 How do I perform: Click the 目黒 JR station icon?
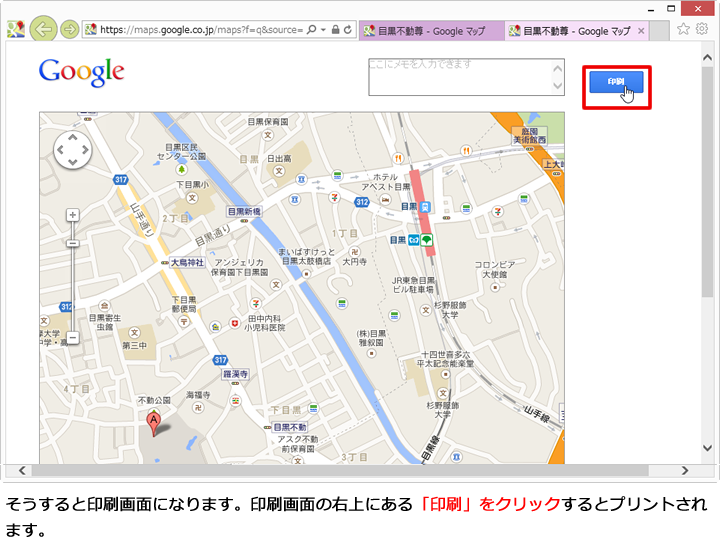(x=425, y=207)
